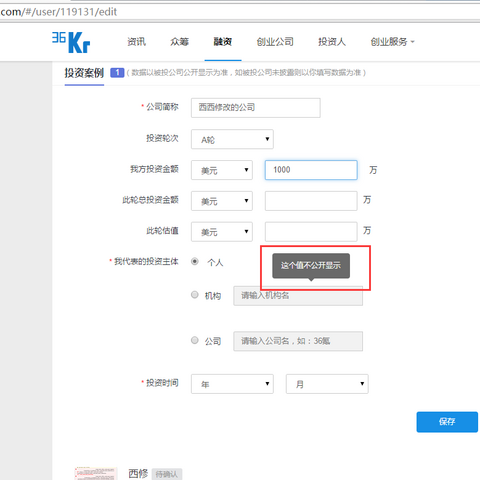The width and height of the screenshot is (480, 480).
Task: Open the 资讯 nav item
Action: click(x=137, y=42)
